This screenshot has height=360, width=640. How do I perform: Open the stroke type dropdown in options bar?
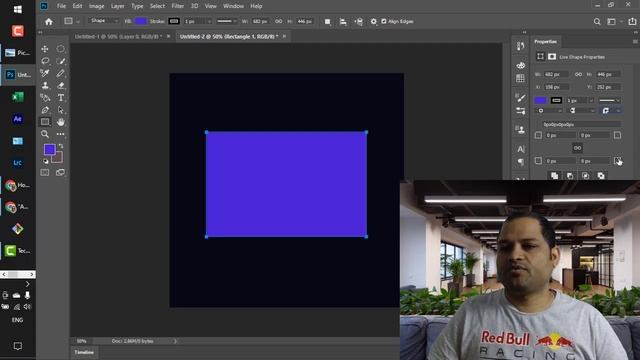(x=227, y=22)
